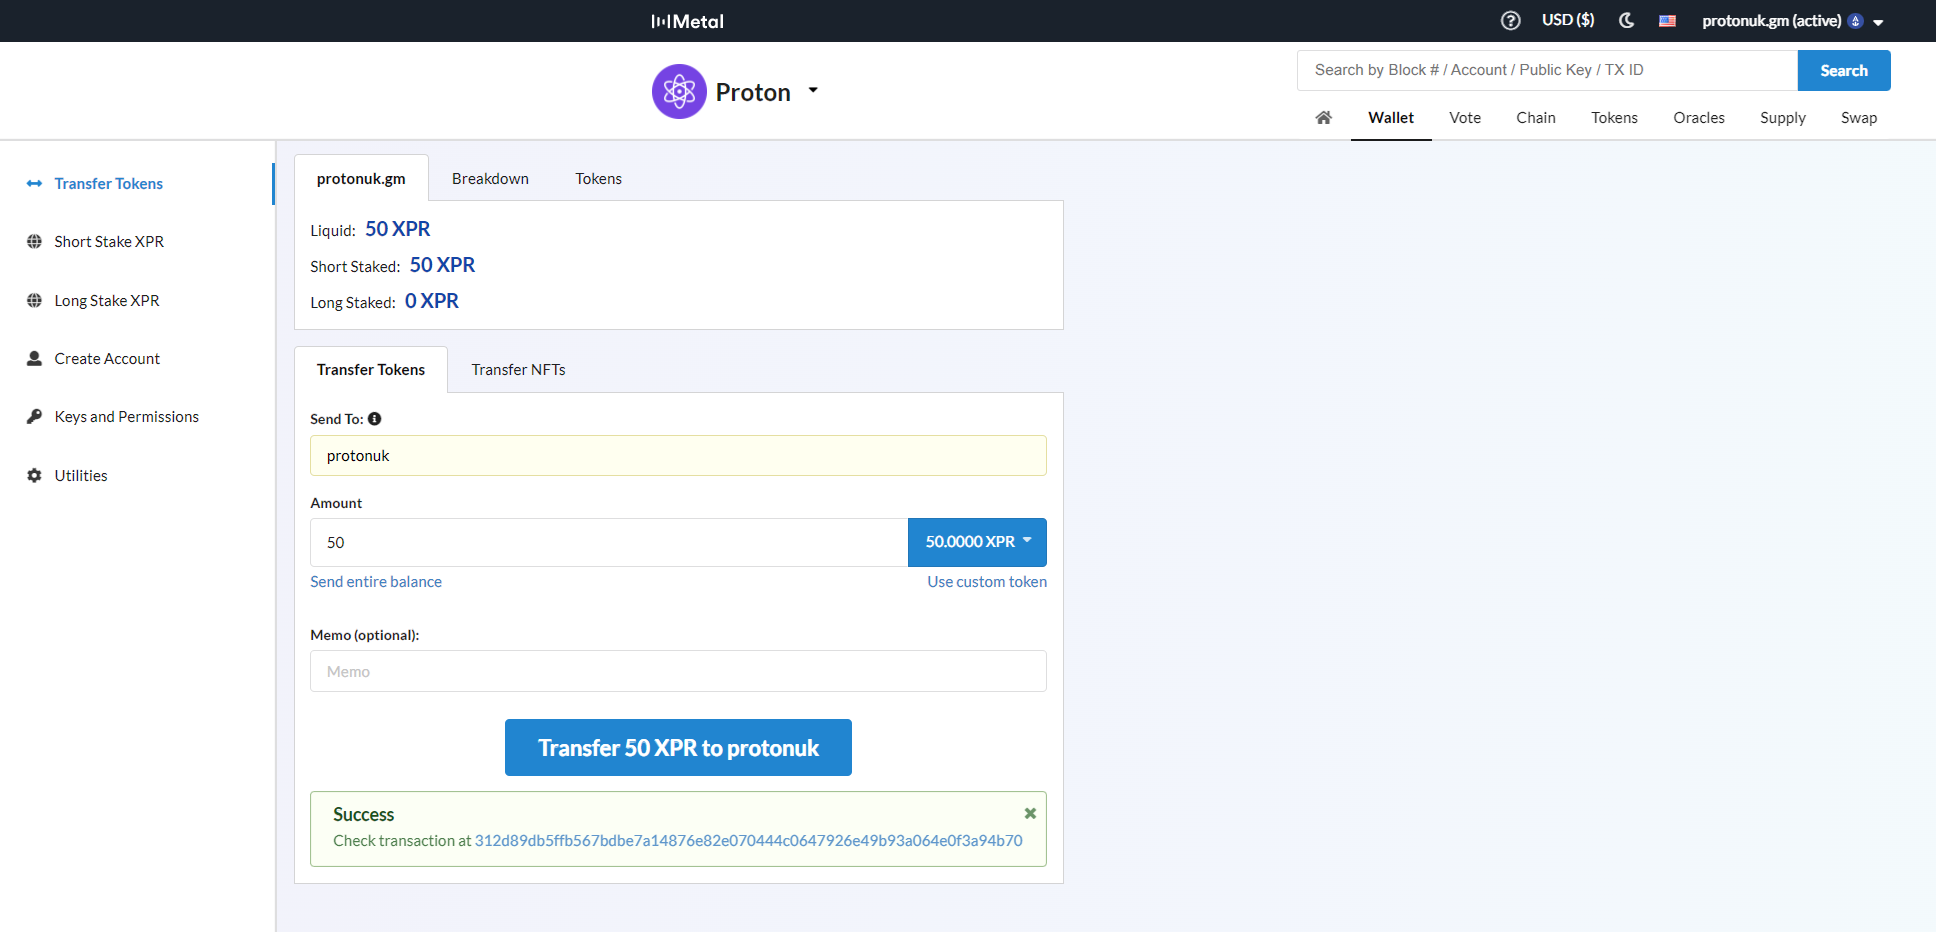This screenshot has height=932, width=1936.
Task: Click the Utilities gear icon
Action: tap(34, 476)
